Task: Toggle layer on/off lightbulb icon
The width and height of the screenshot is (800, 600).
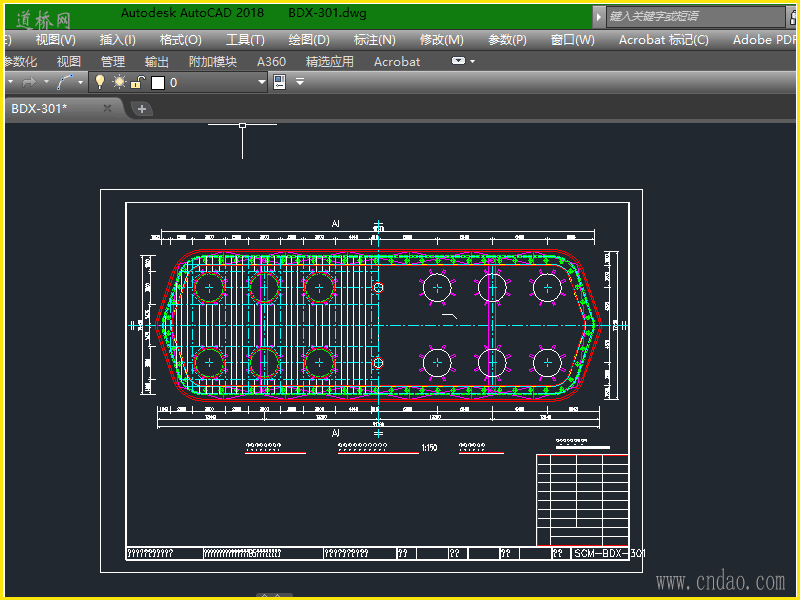Action: [x=100, y=82]
